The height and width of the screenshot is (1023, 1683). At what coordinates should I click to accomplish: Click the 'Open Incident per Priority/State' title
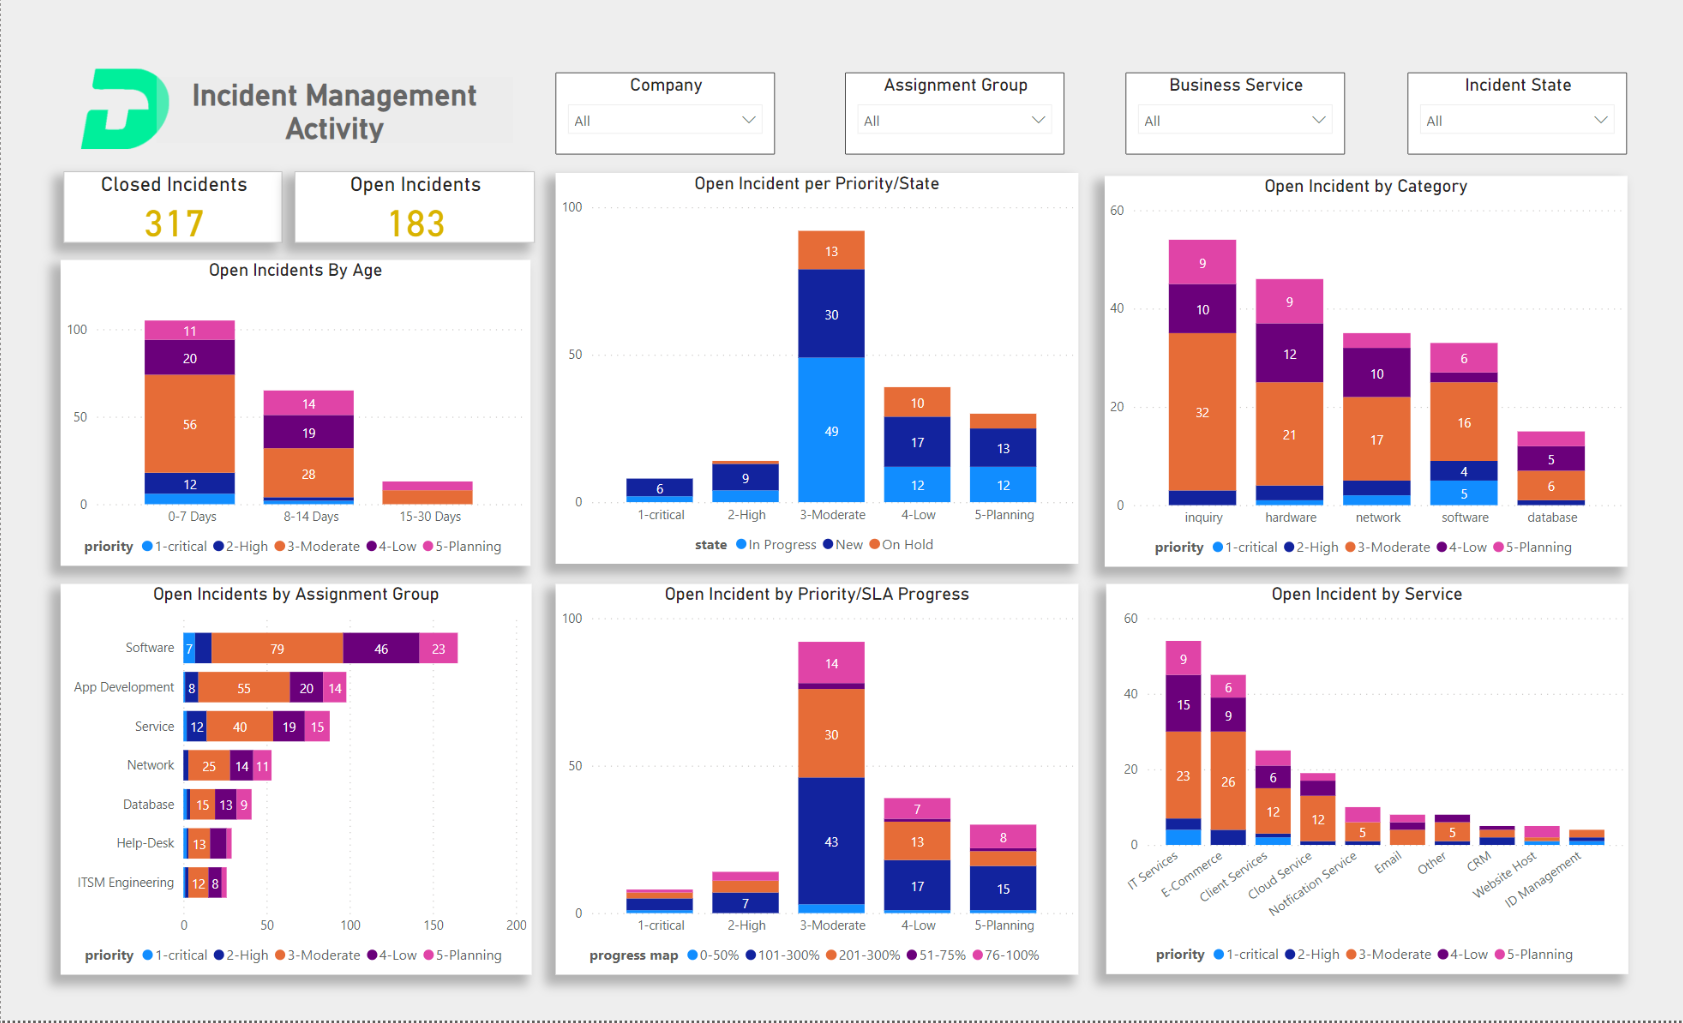point(816,183)
